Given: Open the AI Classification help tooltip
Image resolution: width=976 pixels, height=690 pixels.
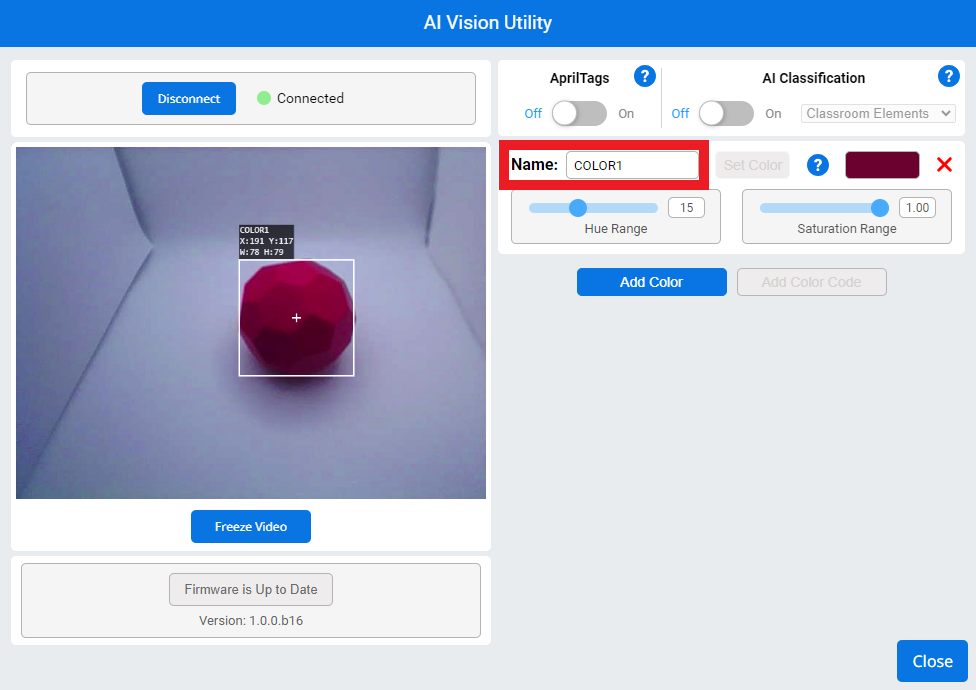Looking at the screenshot, I should coord(948,76).
